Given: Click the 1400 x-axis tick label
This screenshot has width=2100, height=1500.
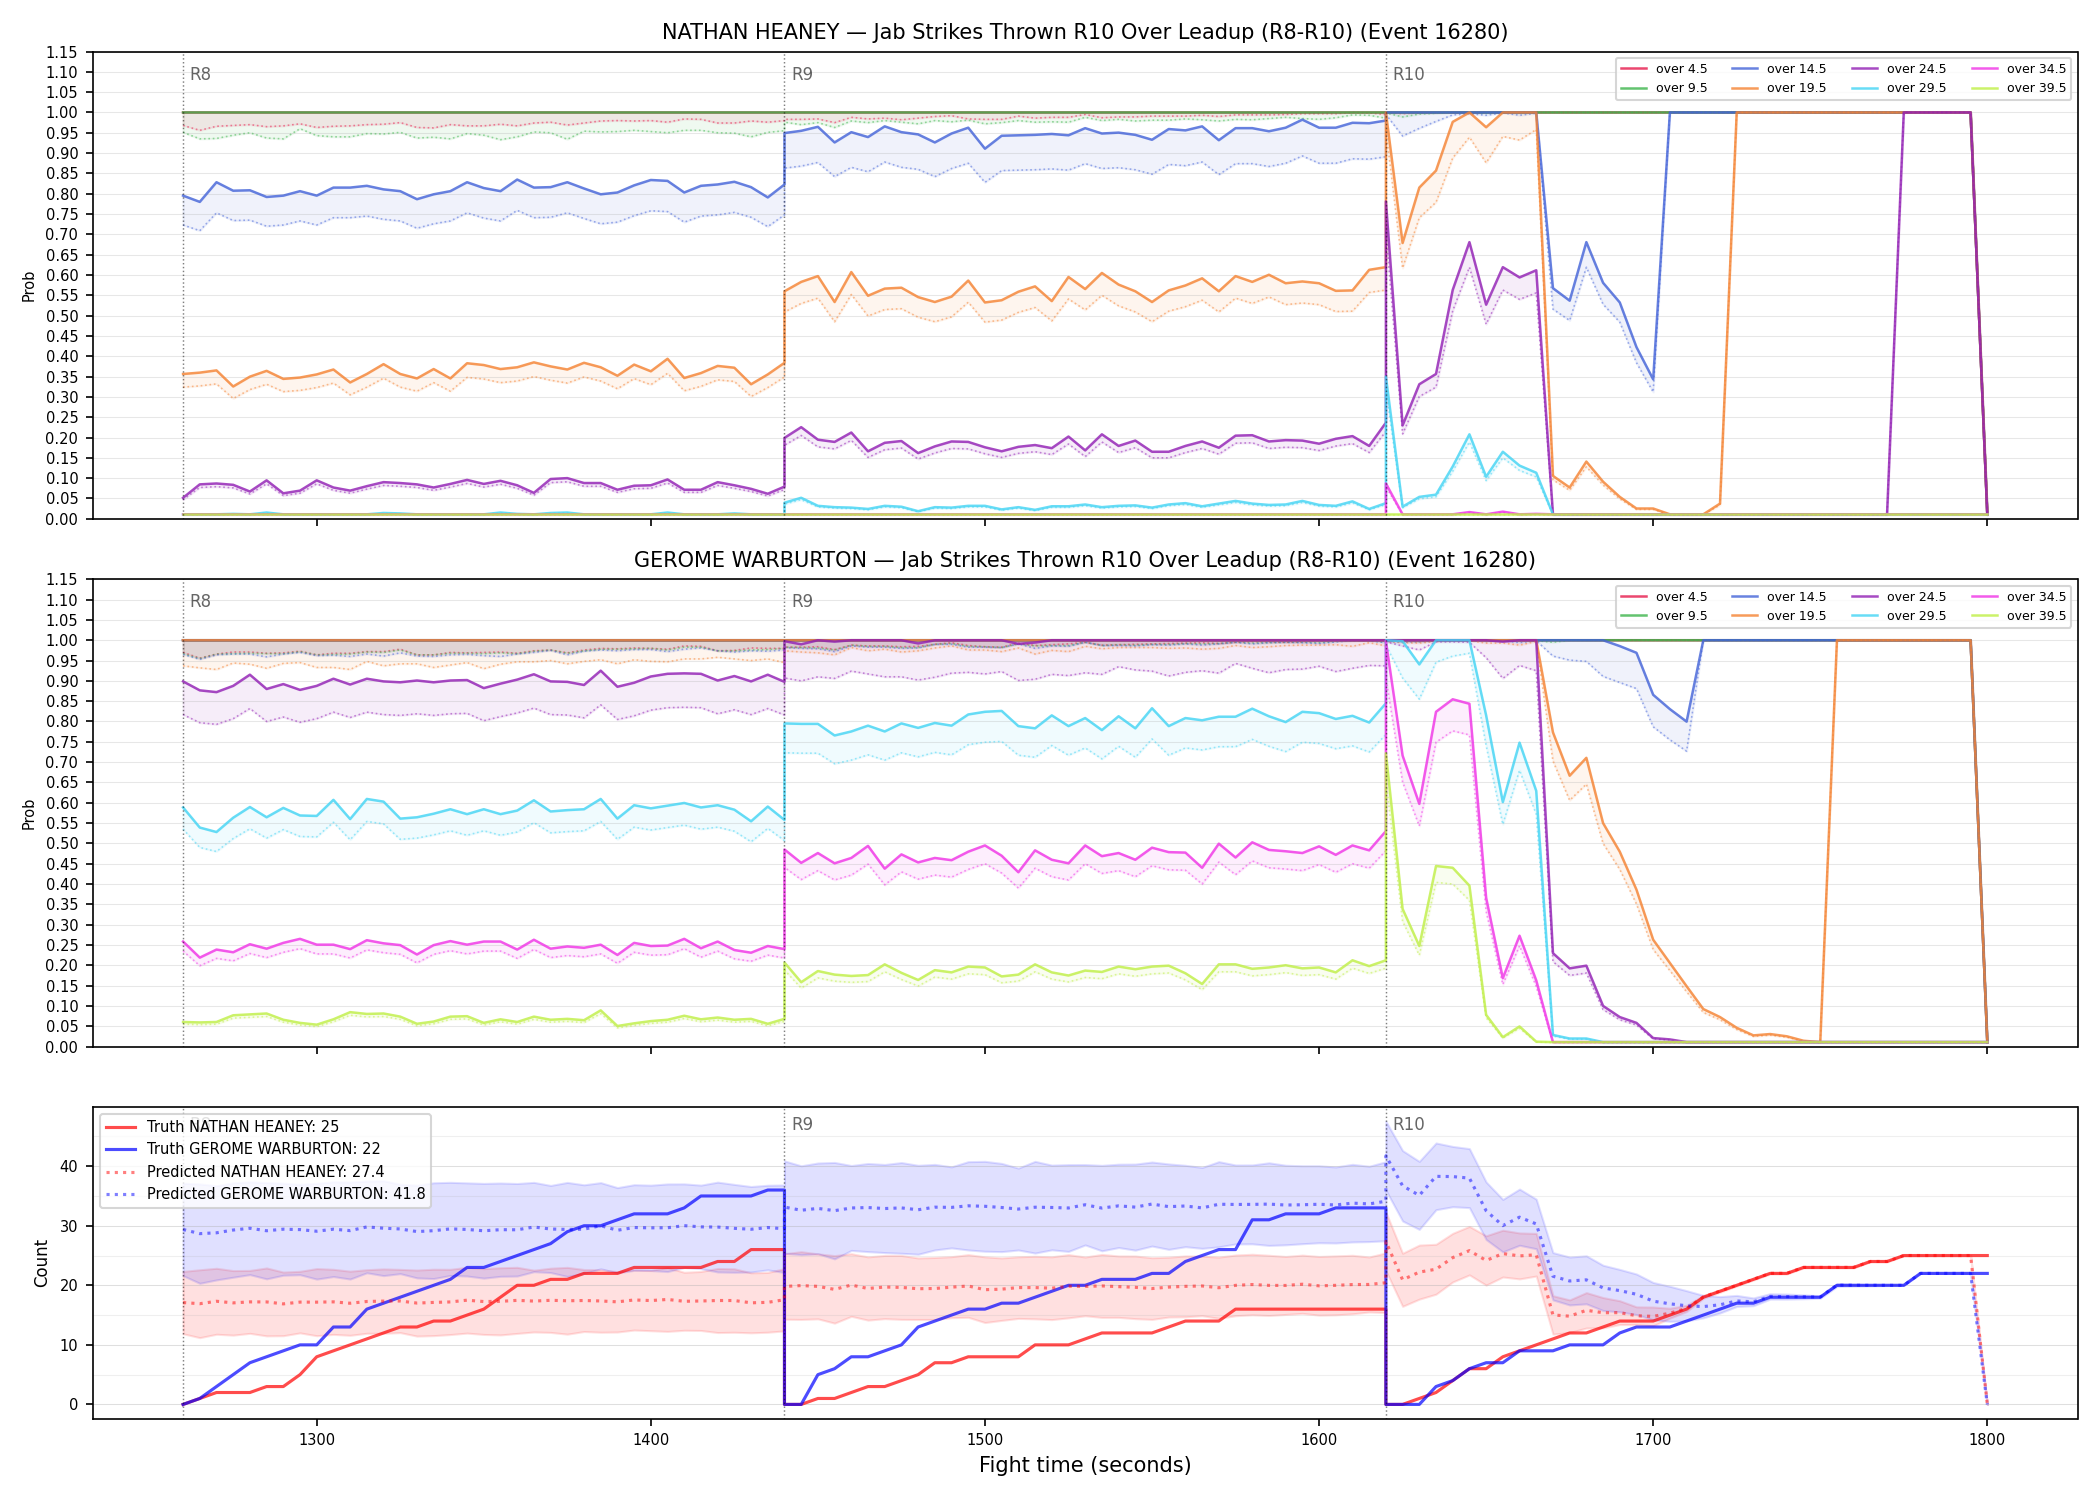Looking at the screenshot, I should pyautogui.click(x=651, y=1440).
